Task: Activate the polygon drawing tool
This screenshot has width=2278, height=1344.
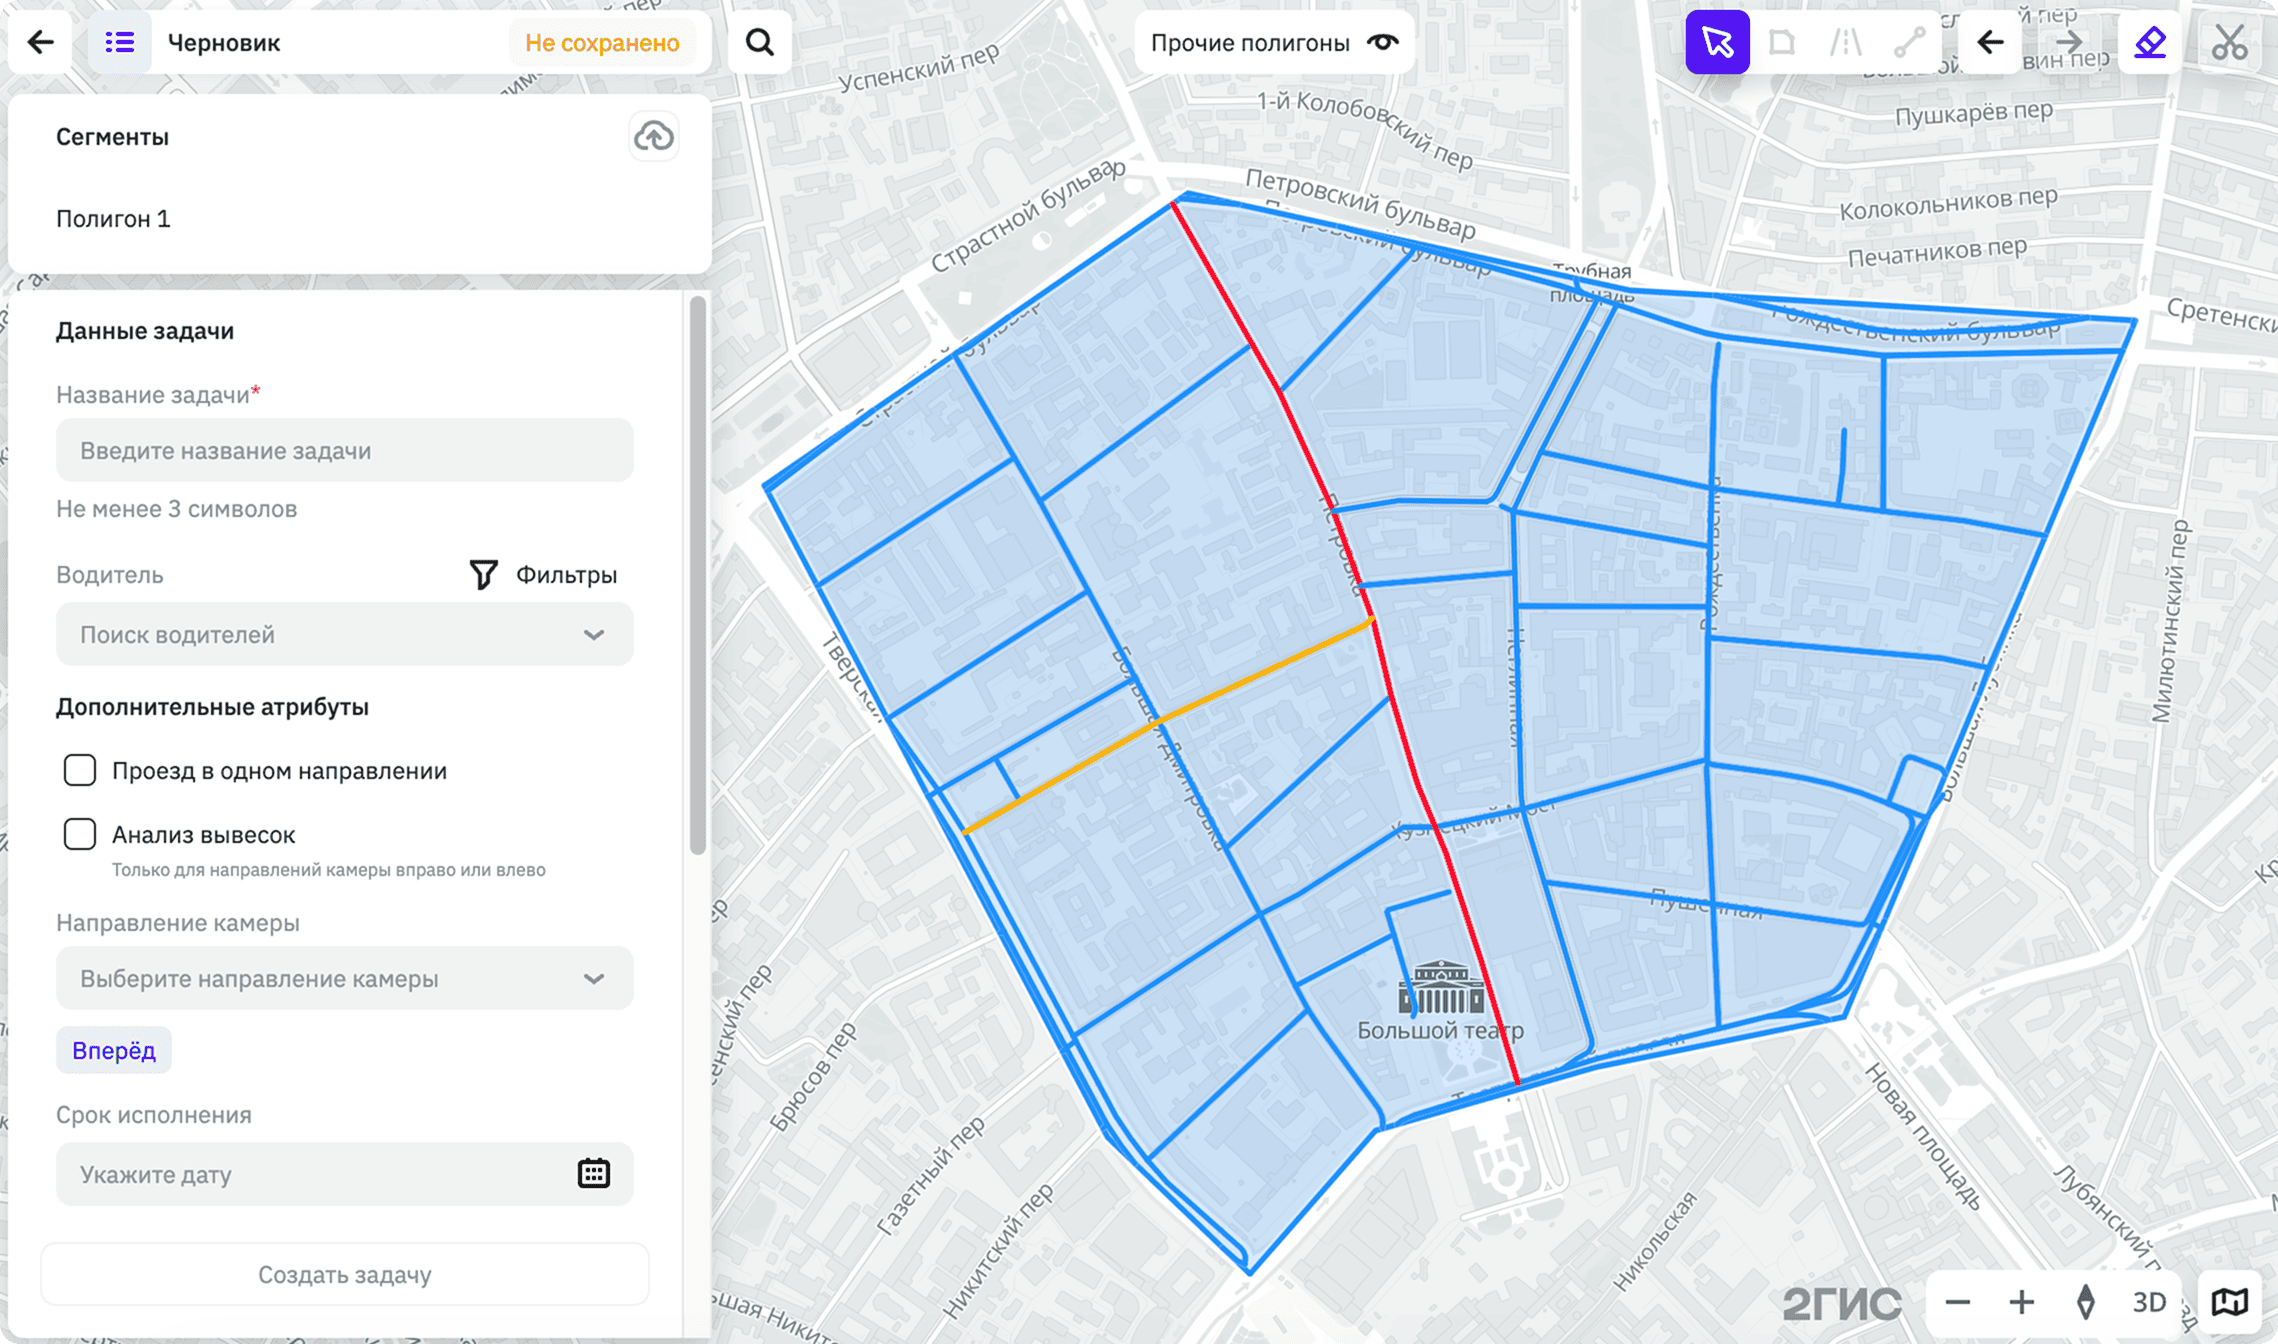Action: (1781, 42)
